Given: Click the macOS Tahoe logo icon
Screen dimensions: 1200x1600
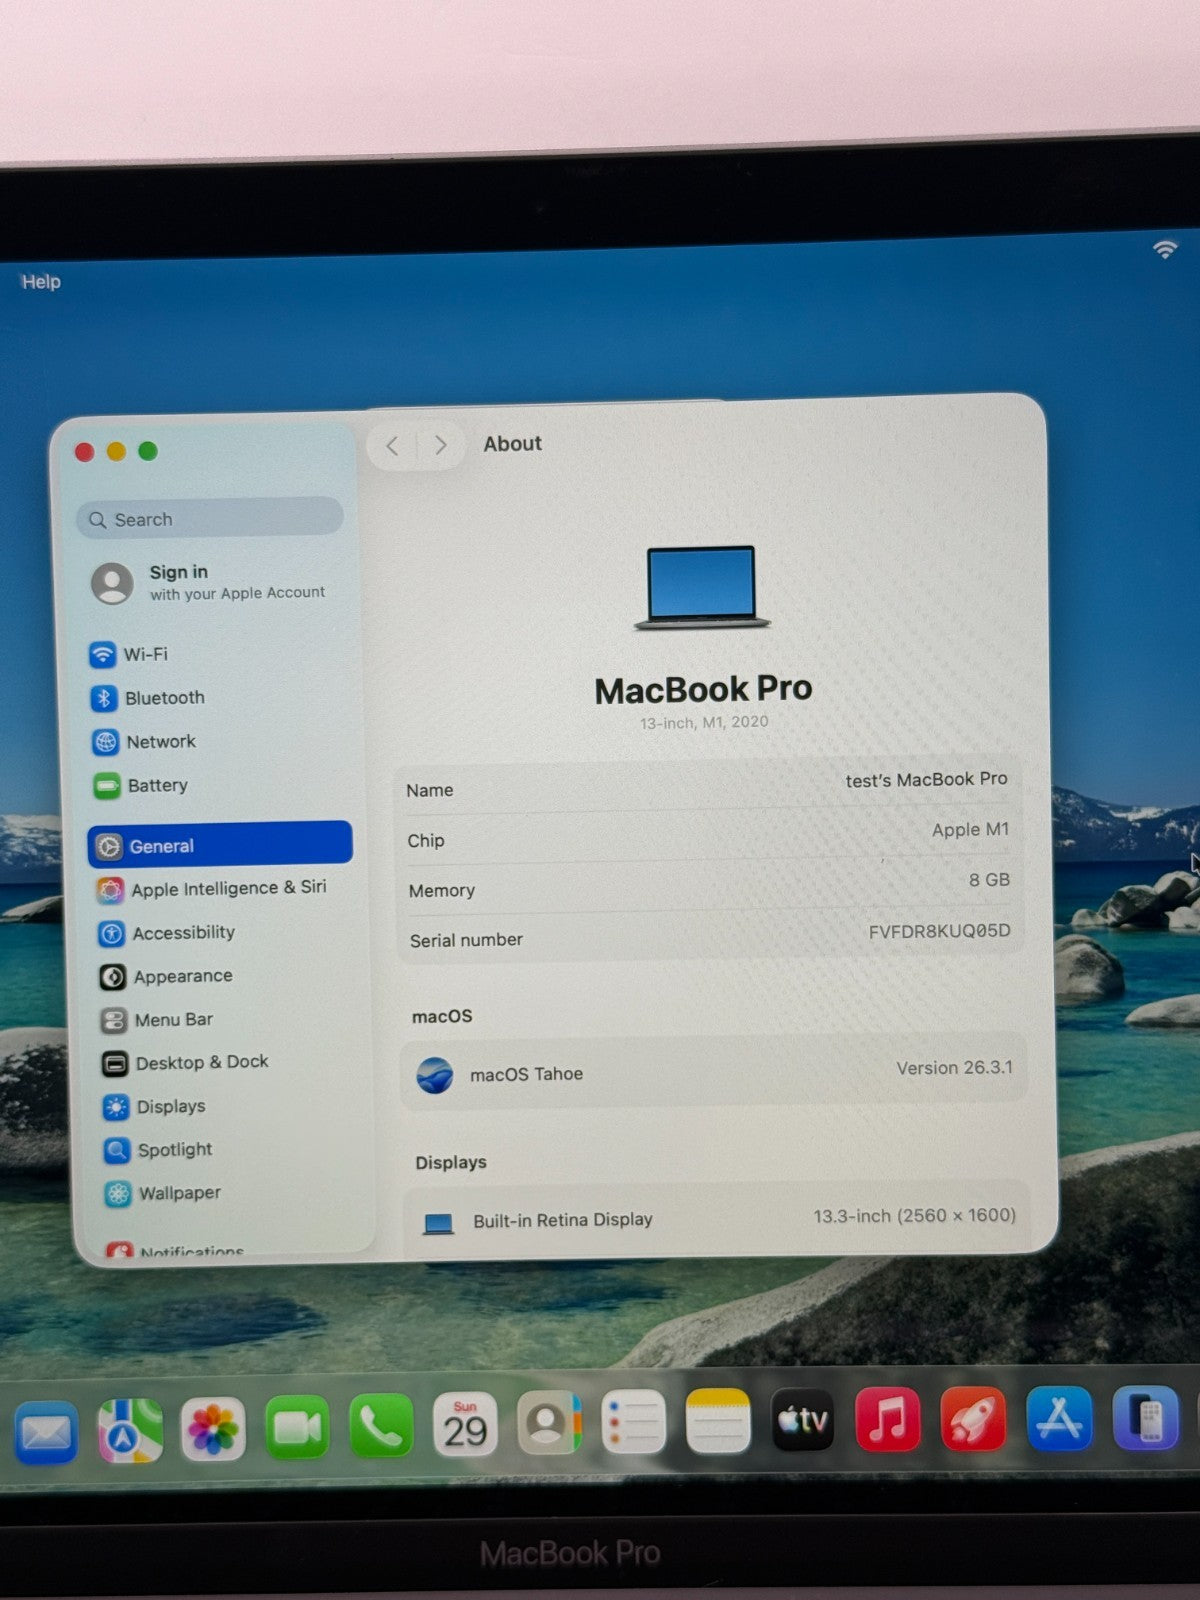Looking at the screenshot, I should click(x=435, y=1076).
